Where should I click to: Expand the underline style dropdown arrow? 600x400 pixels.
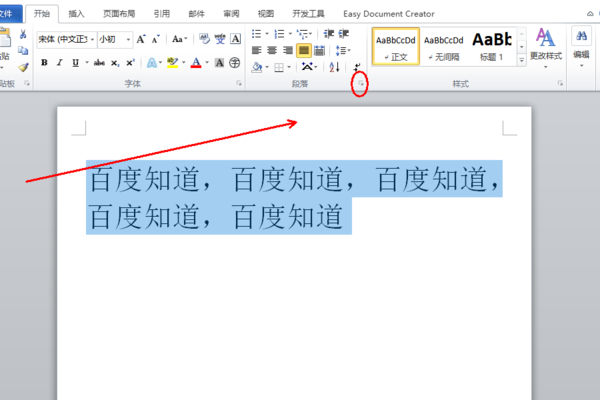click(87, 62)
